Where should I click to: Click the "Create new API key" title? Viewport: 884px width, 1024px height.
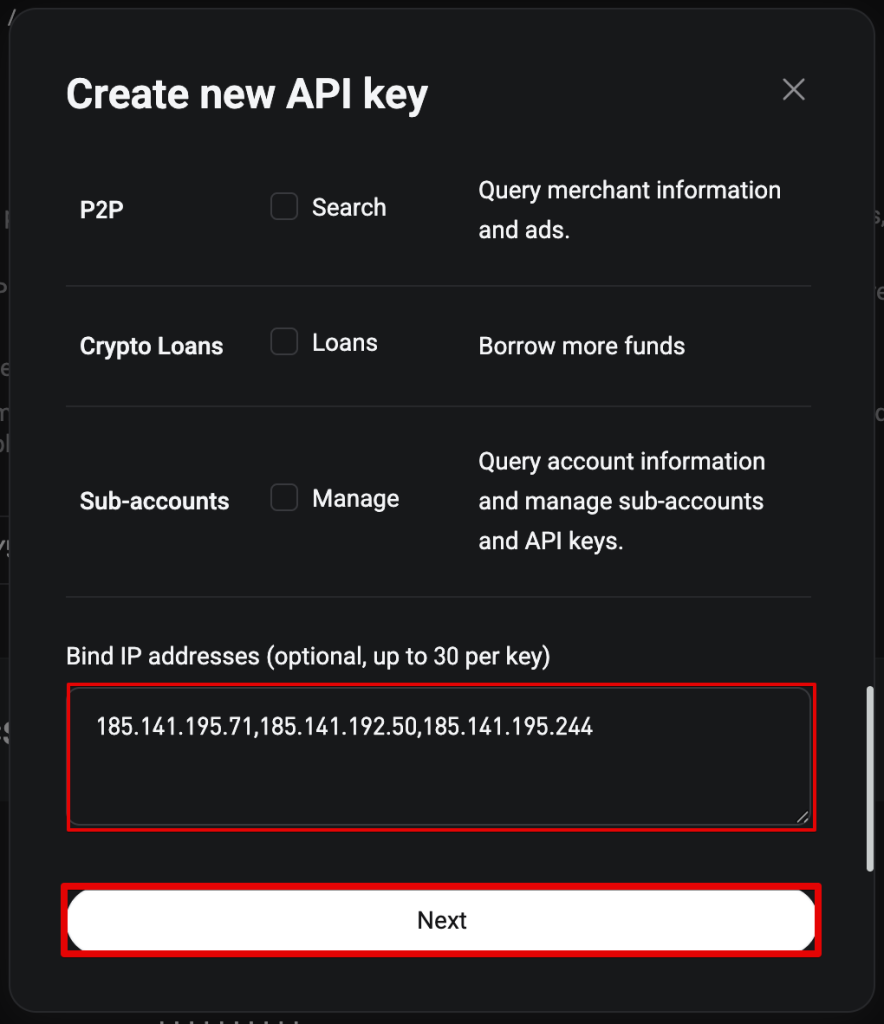pos(247,95)
